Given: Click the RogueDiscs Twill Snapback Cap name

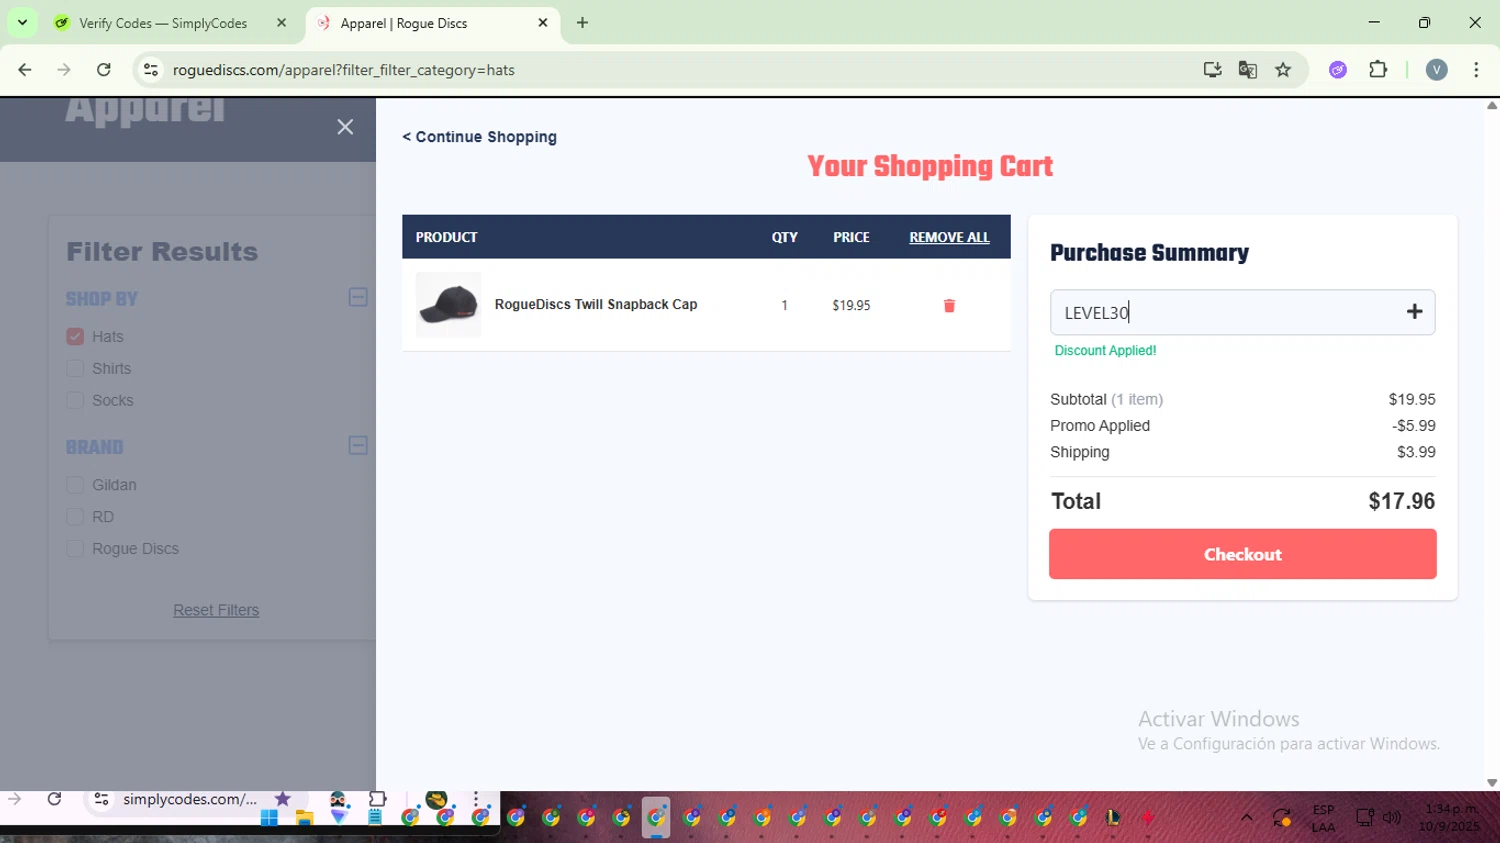Looking at the screenshot, I should [x=596, y=304].
